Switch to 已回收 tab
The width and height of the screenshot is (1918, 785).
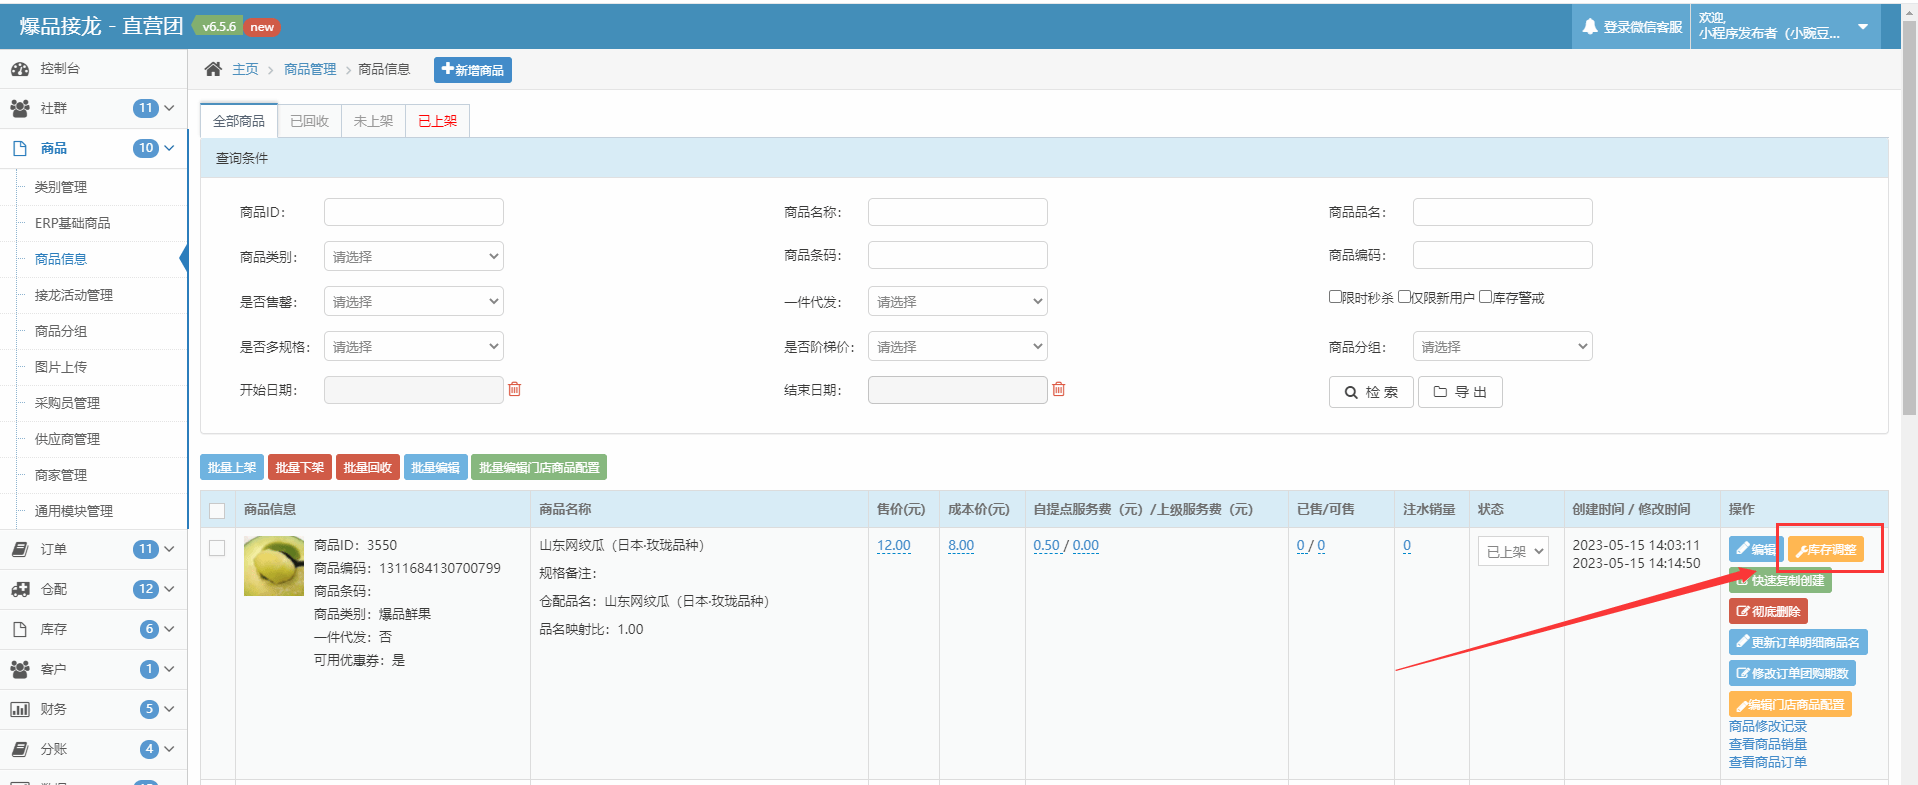click(x=309, y=121)
